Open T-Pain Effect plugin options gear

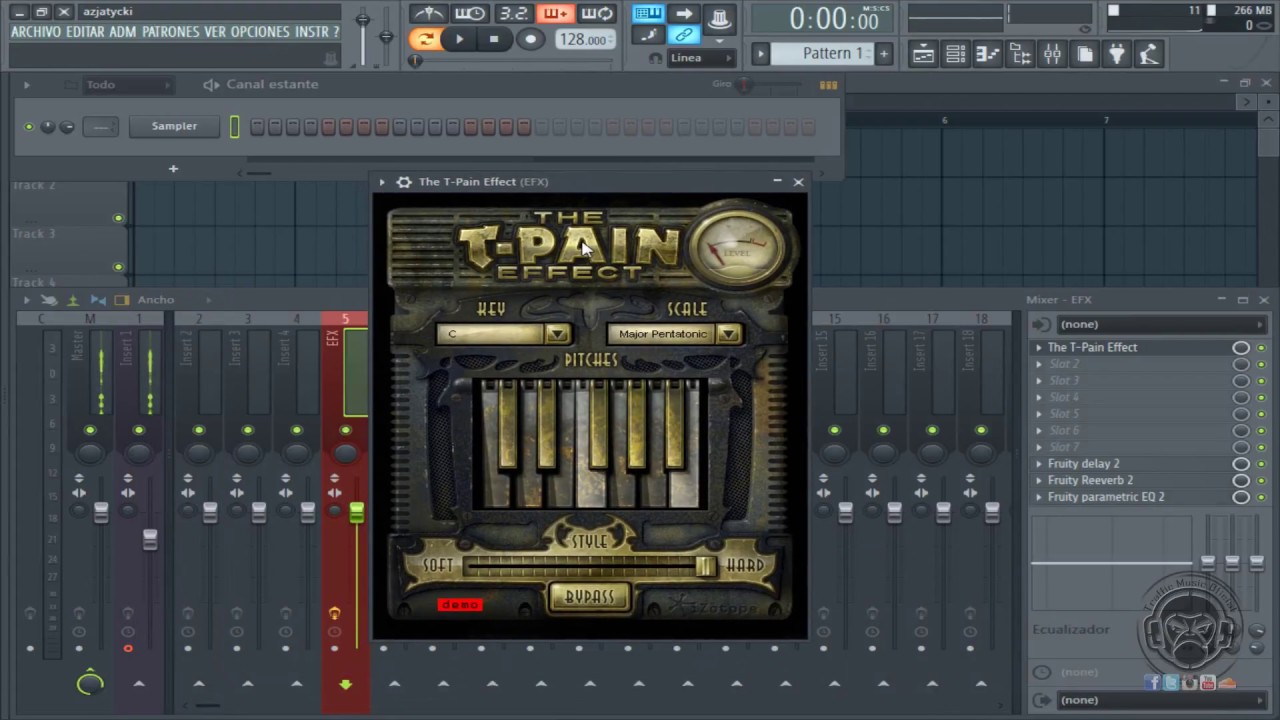click(403, 182)
